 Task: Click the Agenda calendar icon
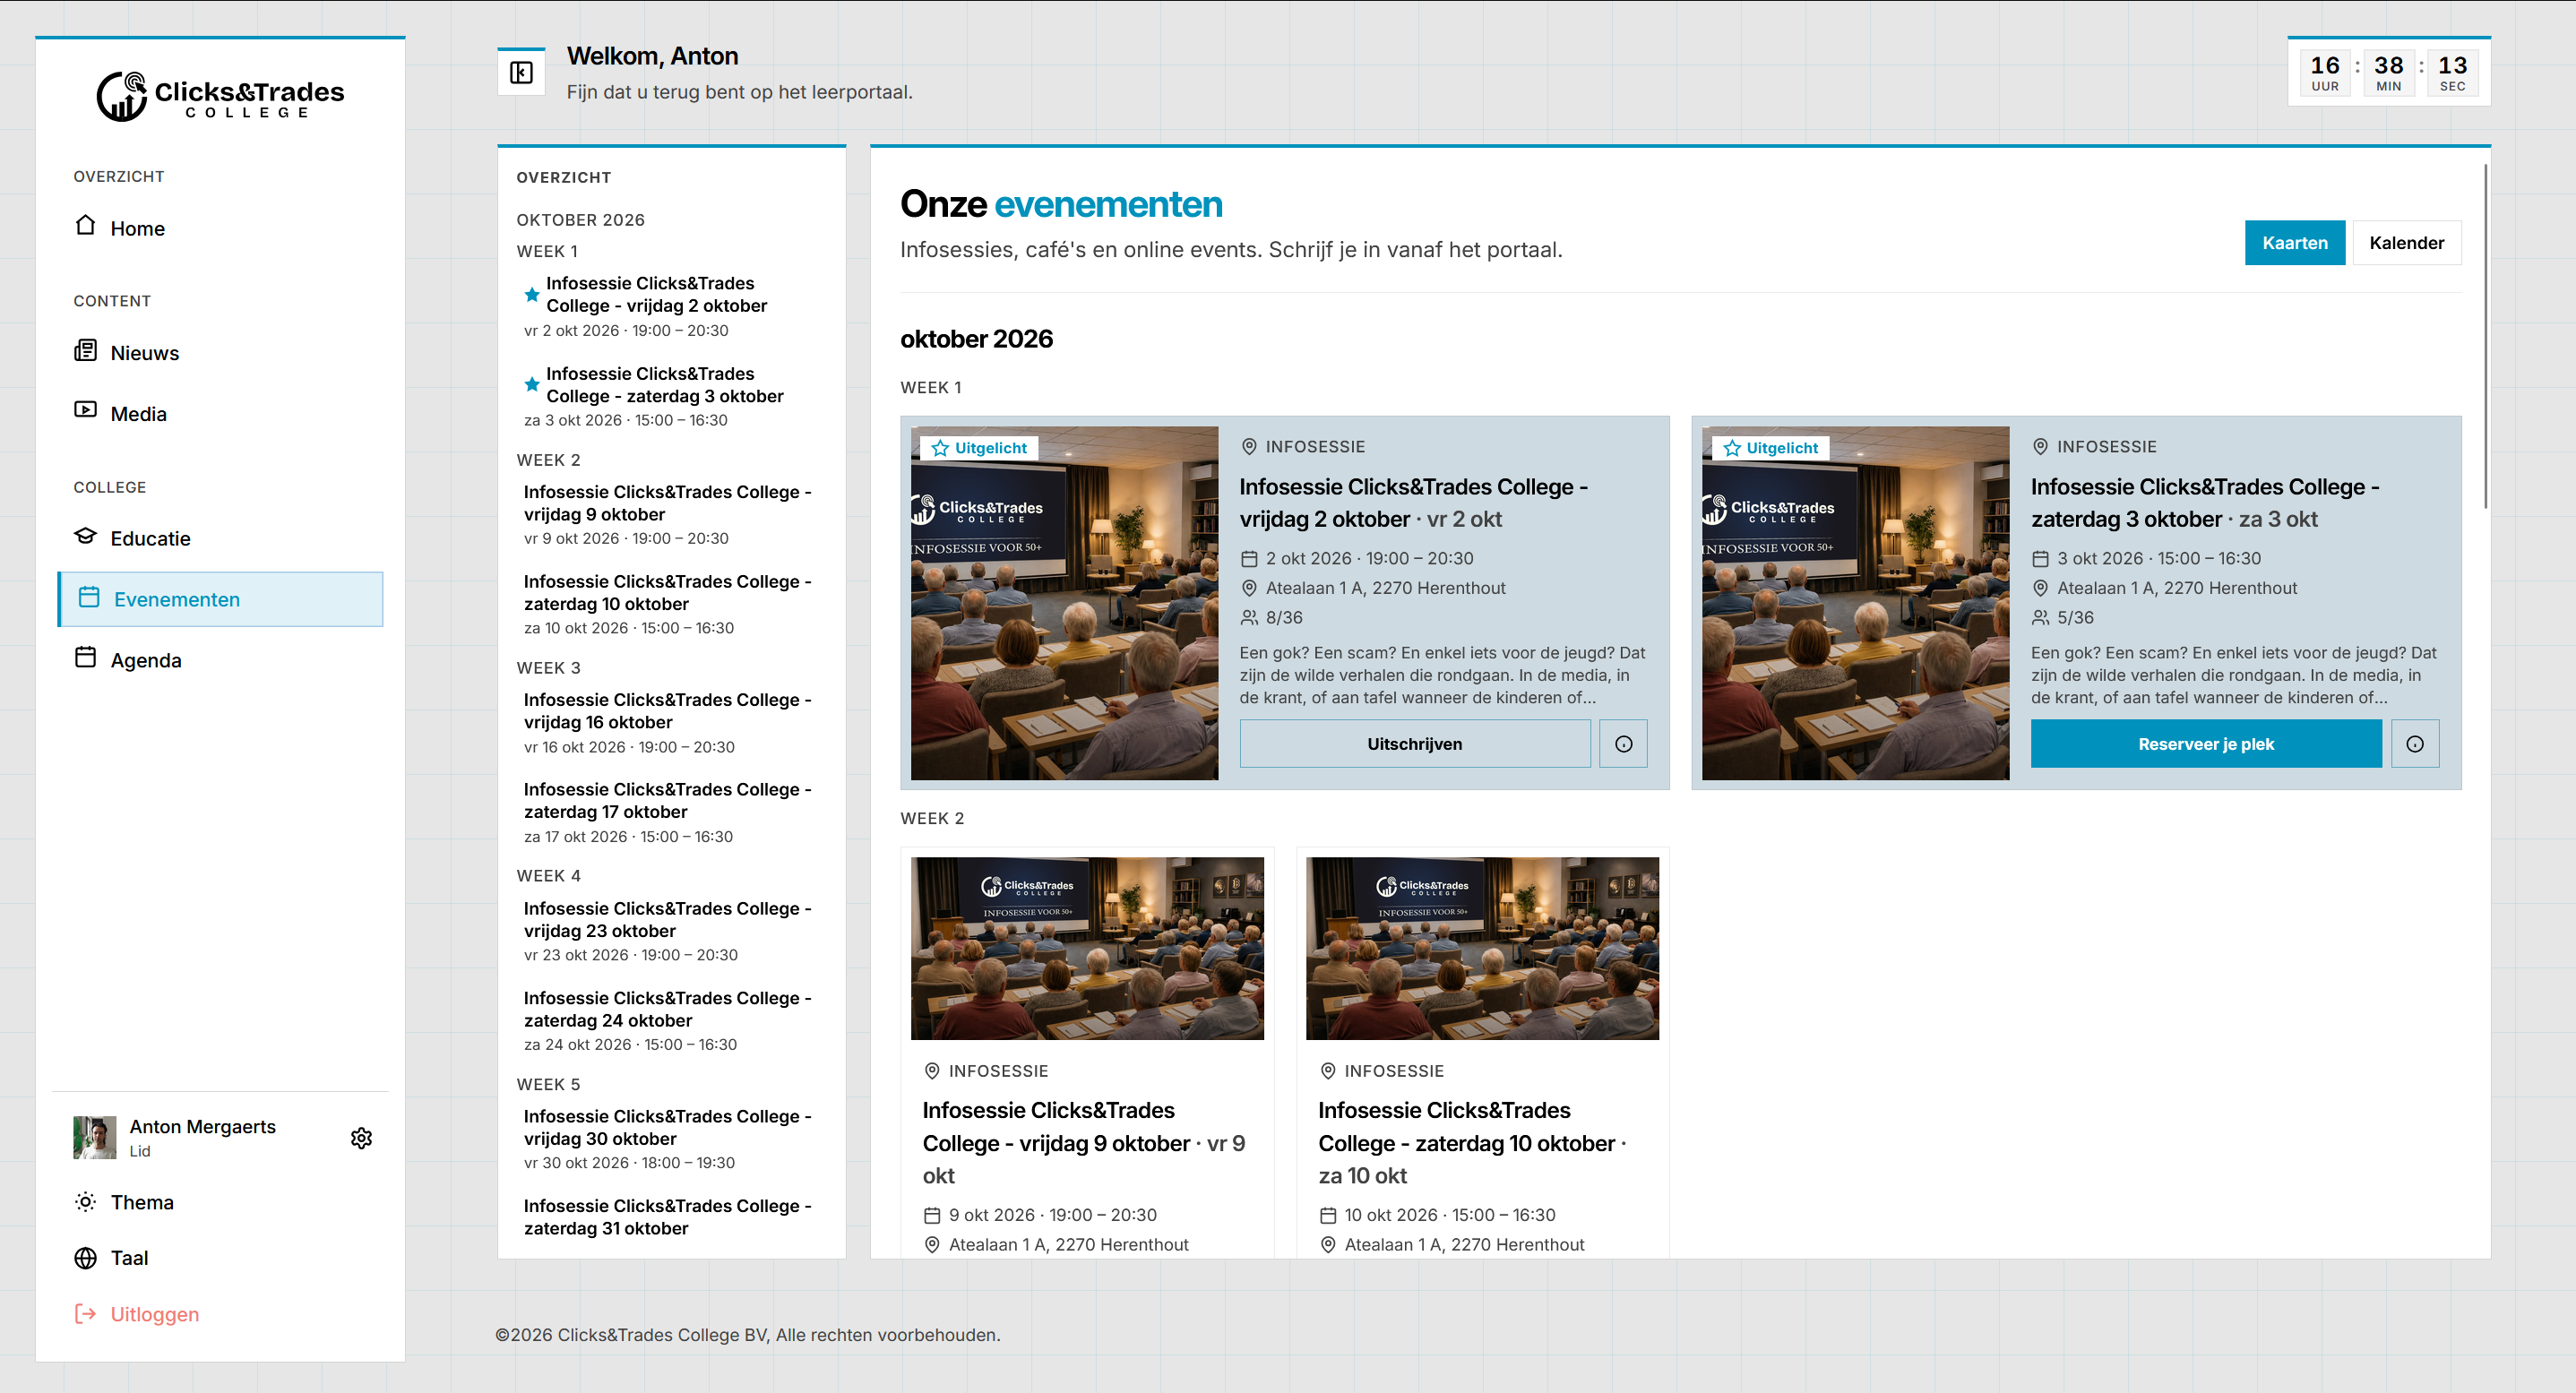(86, 658)
